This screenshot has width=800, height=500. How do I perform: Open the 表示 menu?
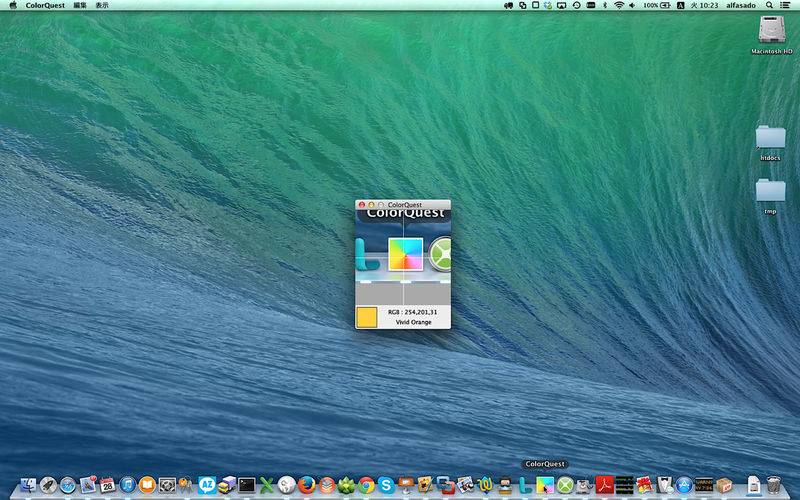[x=102, y=5]
